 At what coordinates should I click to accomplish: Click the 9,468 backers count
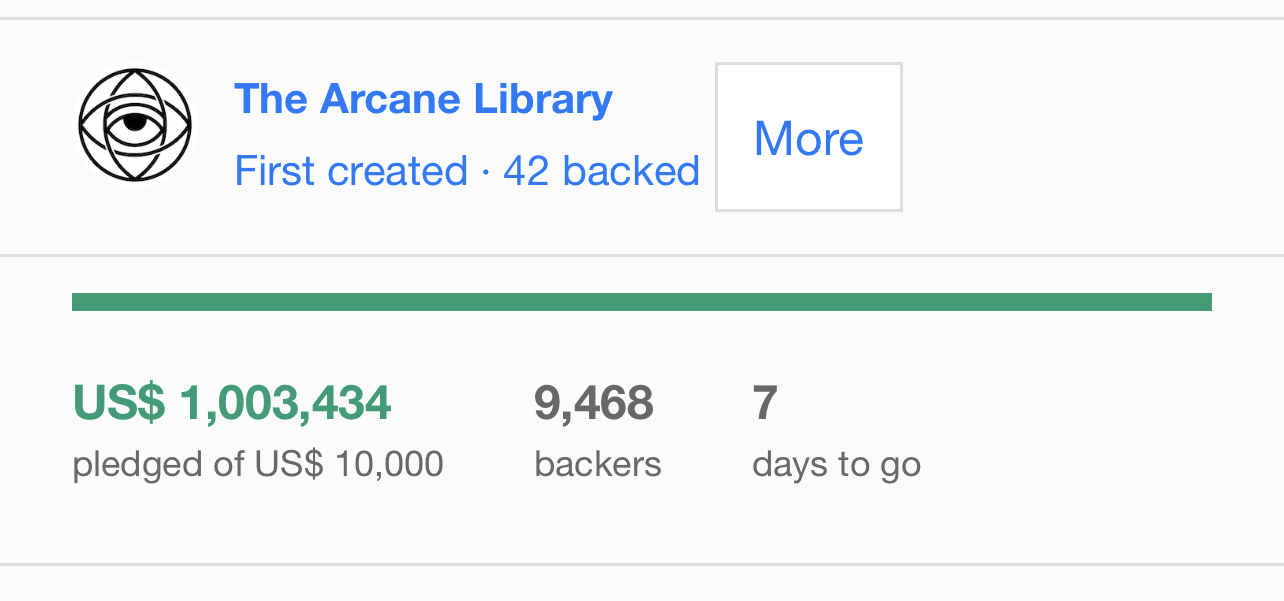(593, 403)
